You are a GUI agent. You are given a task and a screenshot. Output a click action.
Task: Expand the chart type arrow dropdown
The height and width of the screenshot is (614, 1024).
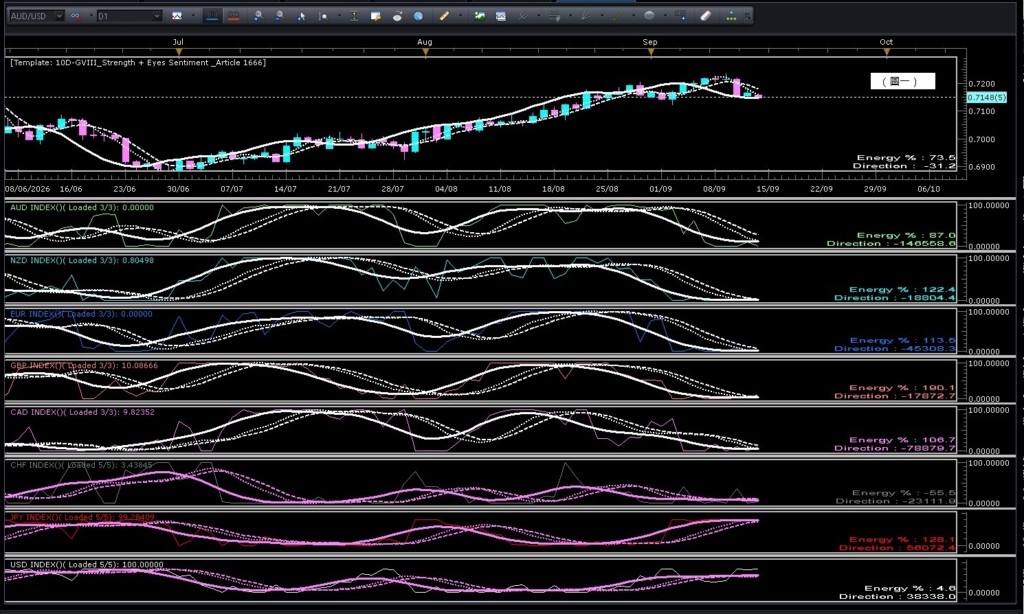coord(193,16)
